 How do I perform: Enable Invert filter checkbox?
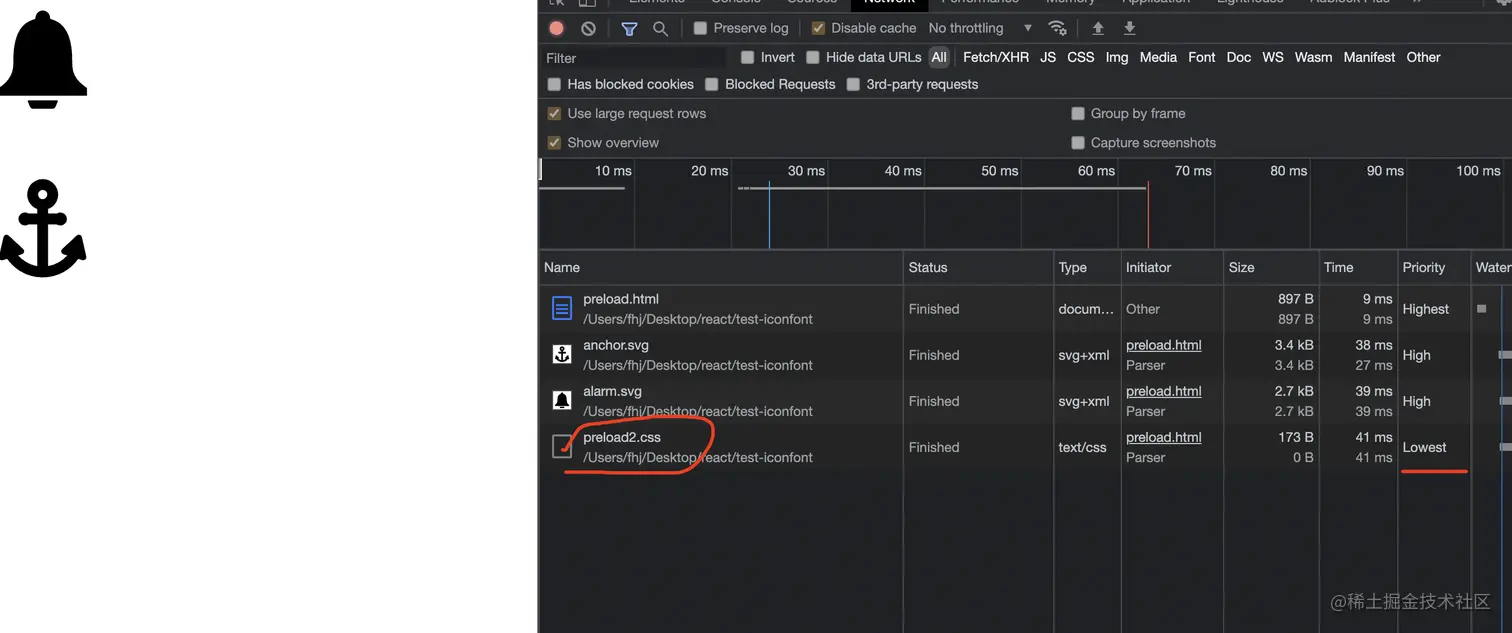point(747,57)
